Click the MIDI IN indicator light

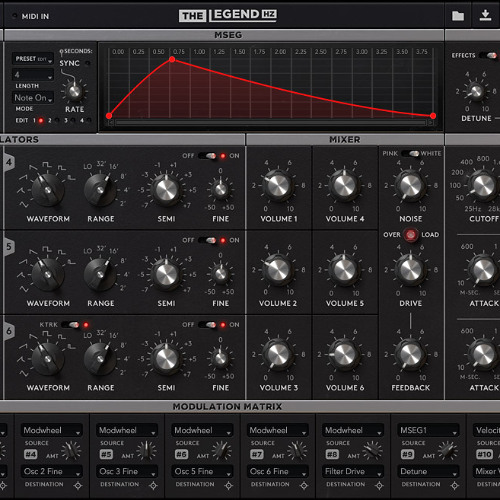14,16
